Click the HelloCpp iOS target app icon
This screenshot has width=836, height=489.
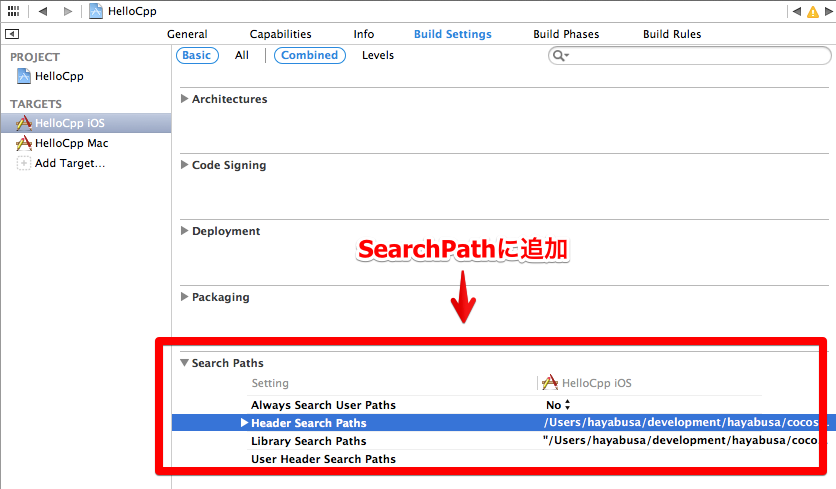[x=24, y=123]
